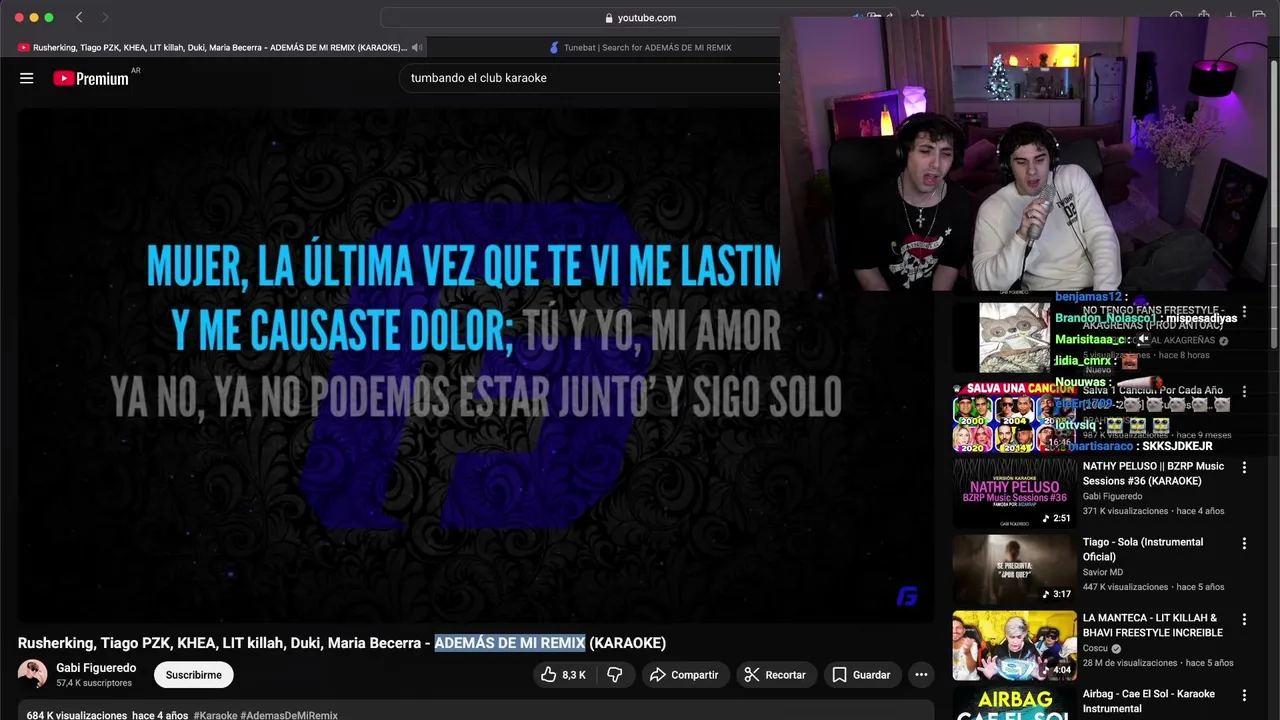This screenshot has width=1280, height=720.
Task: Click the Compartir share arrow button
Action: coord(684,675)
